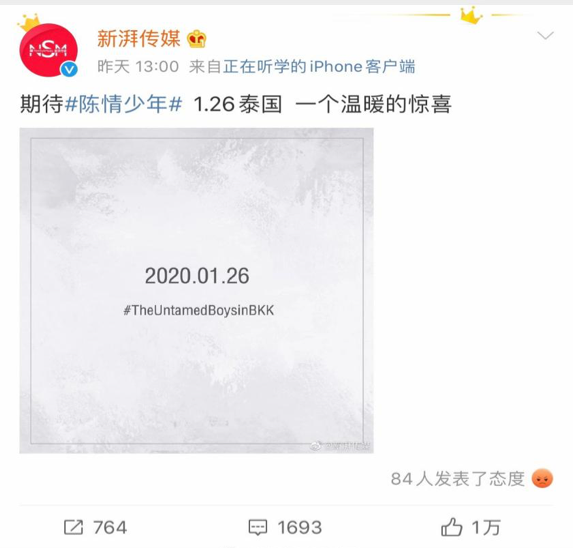Open the 新湃传媒 profile avatar

click(48, 50)
